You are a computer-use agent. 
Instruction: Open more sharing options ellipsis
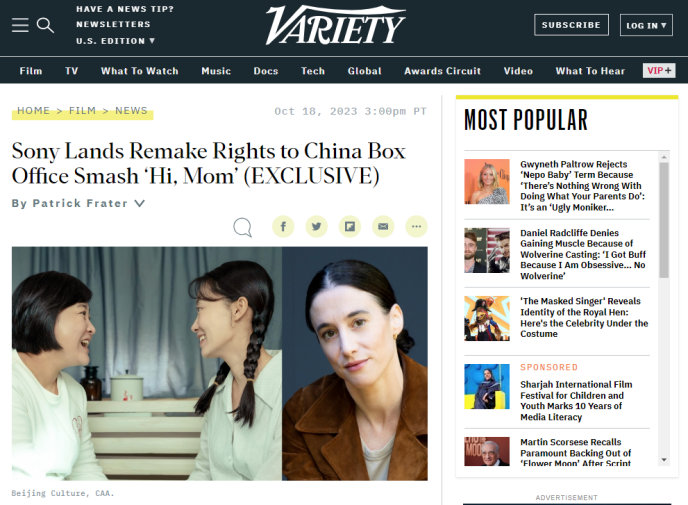(416, 226)
